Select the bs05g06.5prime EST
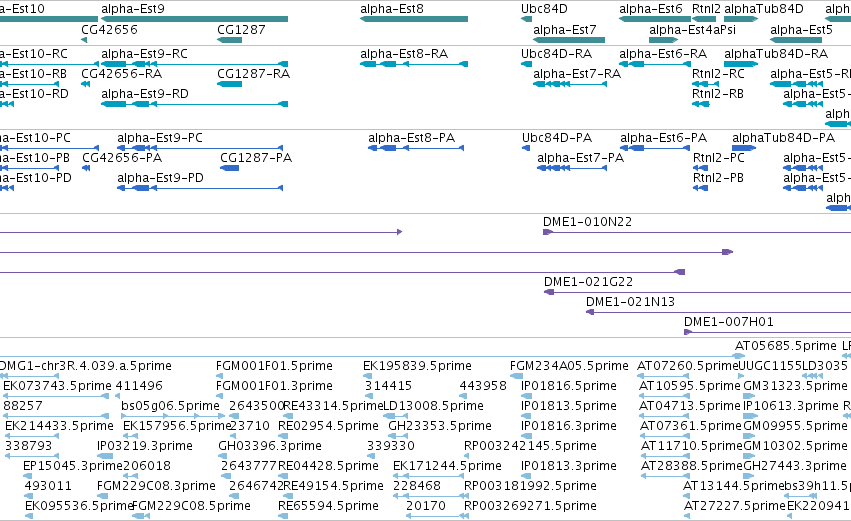 pos(173,416)
